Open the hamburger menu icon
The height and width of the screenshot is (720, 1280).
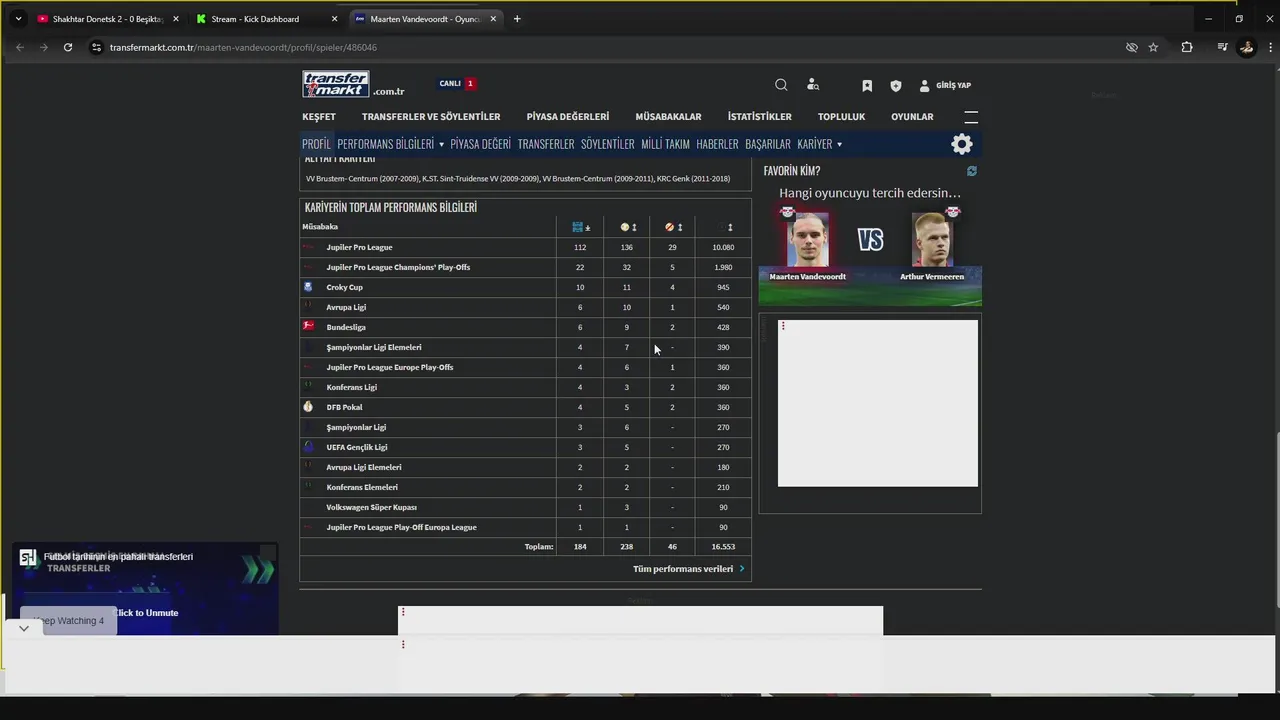[971, 117]
